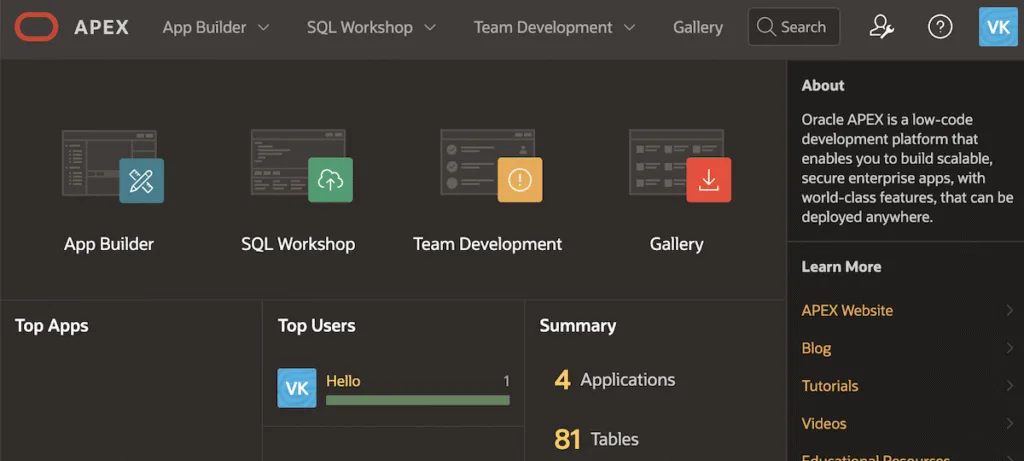1024x461 pixels.
Task: Open the Videos link
Action: tap(824, 423)
